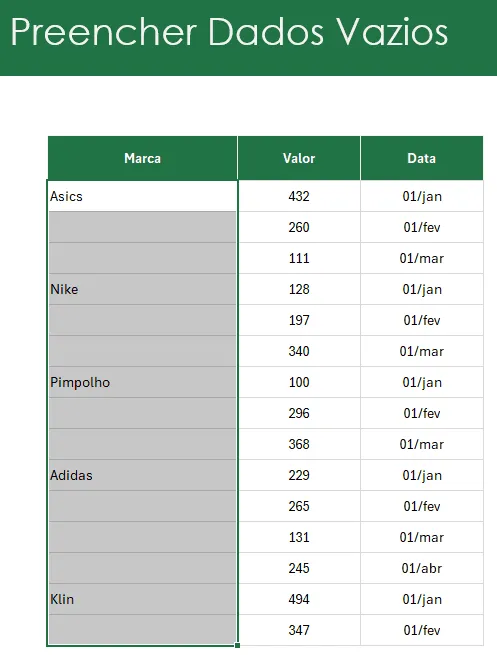Viewport: 497px width, 655px height.
Task: Click the Marca column header
Action: [x=142, y=158]
